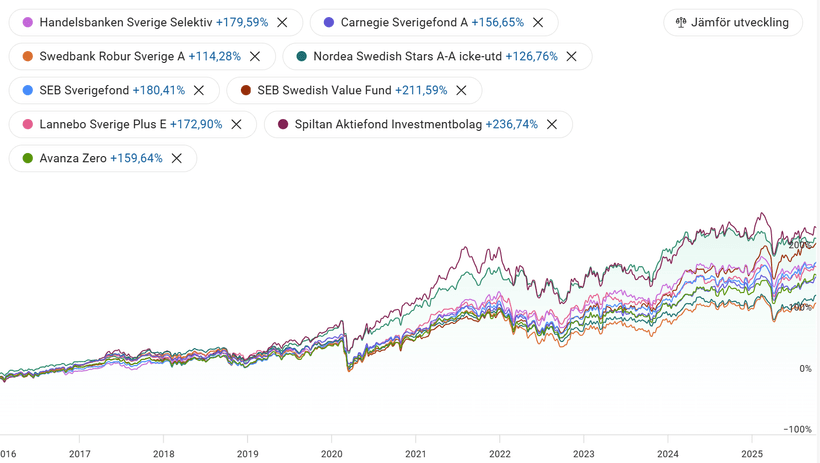Remove Carnegie Sverigefond A from comparison

coord(538,22)
